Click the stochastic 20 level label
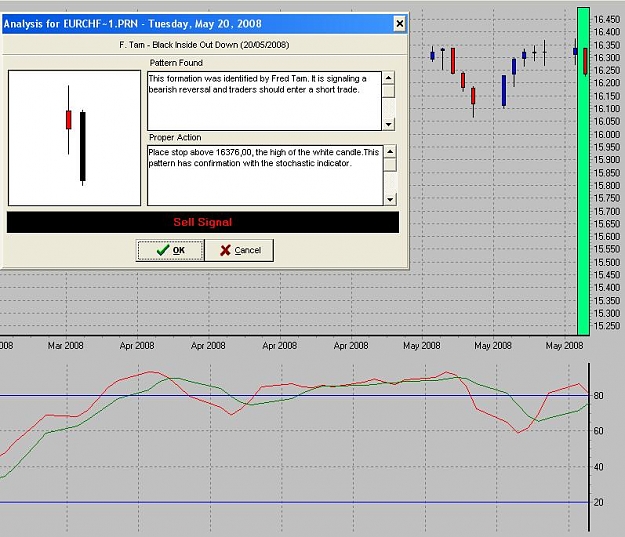 (x=598, y=502)
